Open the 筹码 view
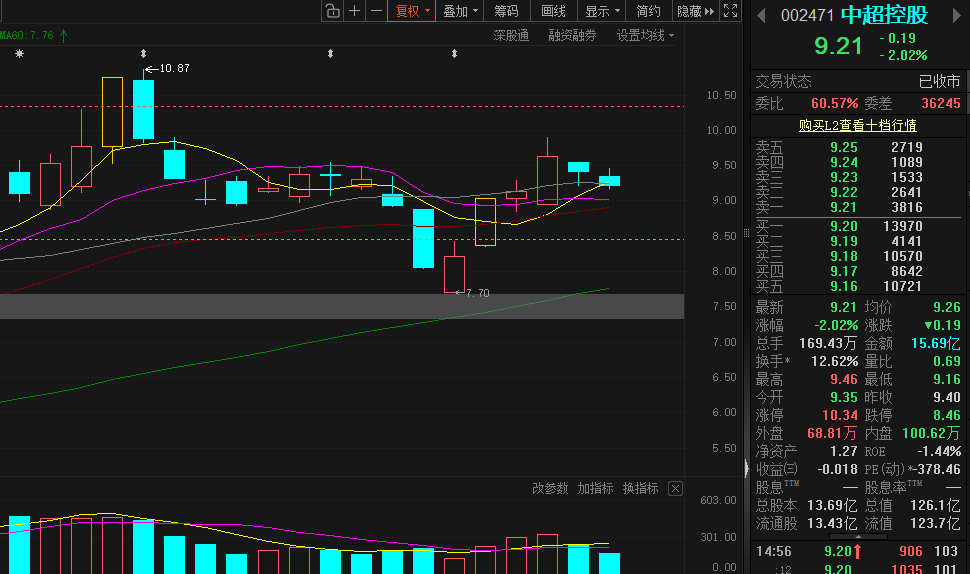The image size is (970, 574). point(506,11)
